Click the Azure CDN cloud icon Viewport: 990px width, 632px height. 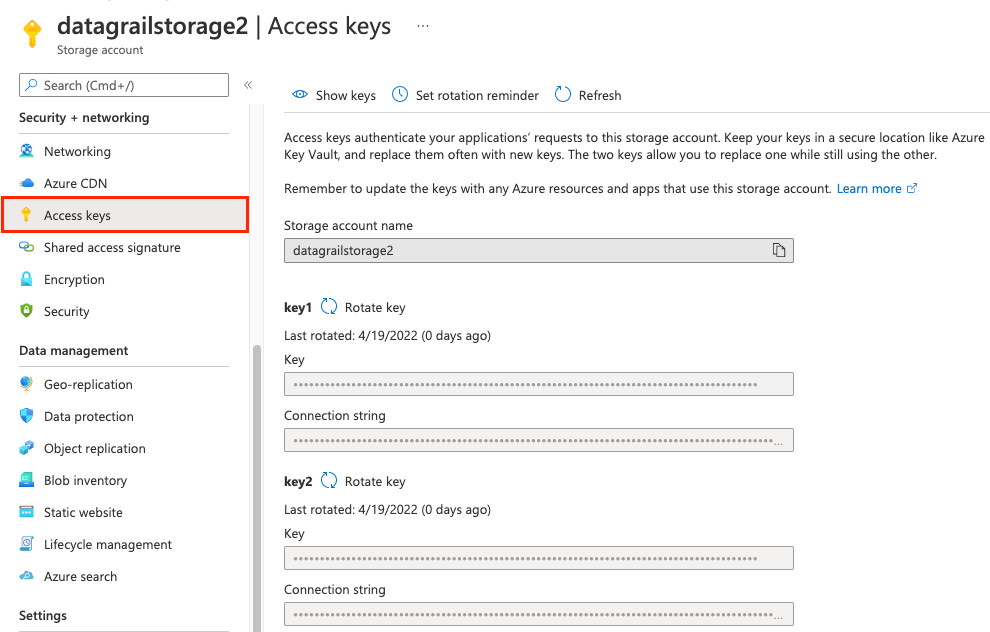pyautogui.click(x=27, y=183)
